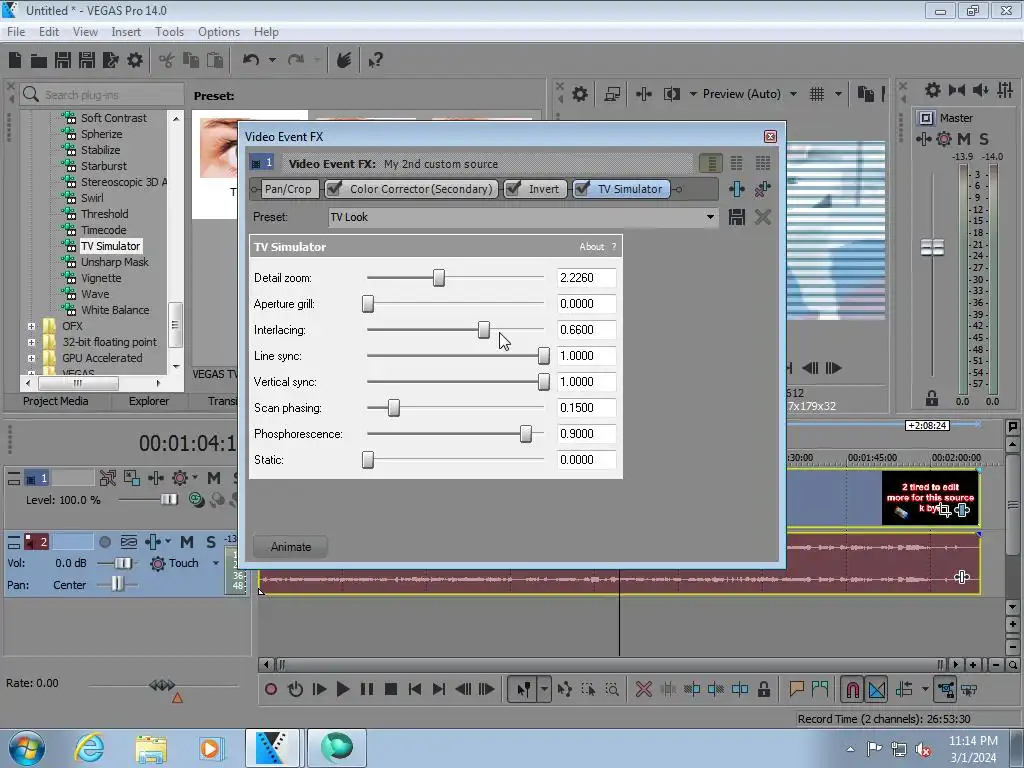Open Preview (Auto) quality dropdown

[793, 94]
